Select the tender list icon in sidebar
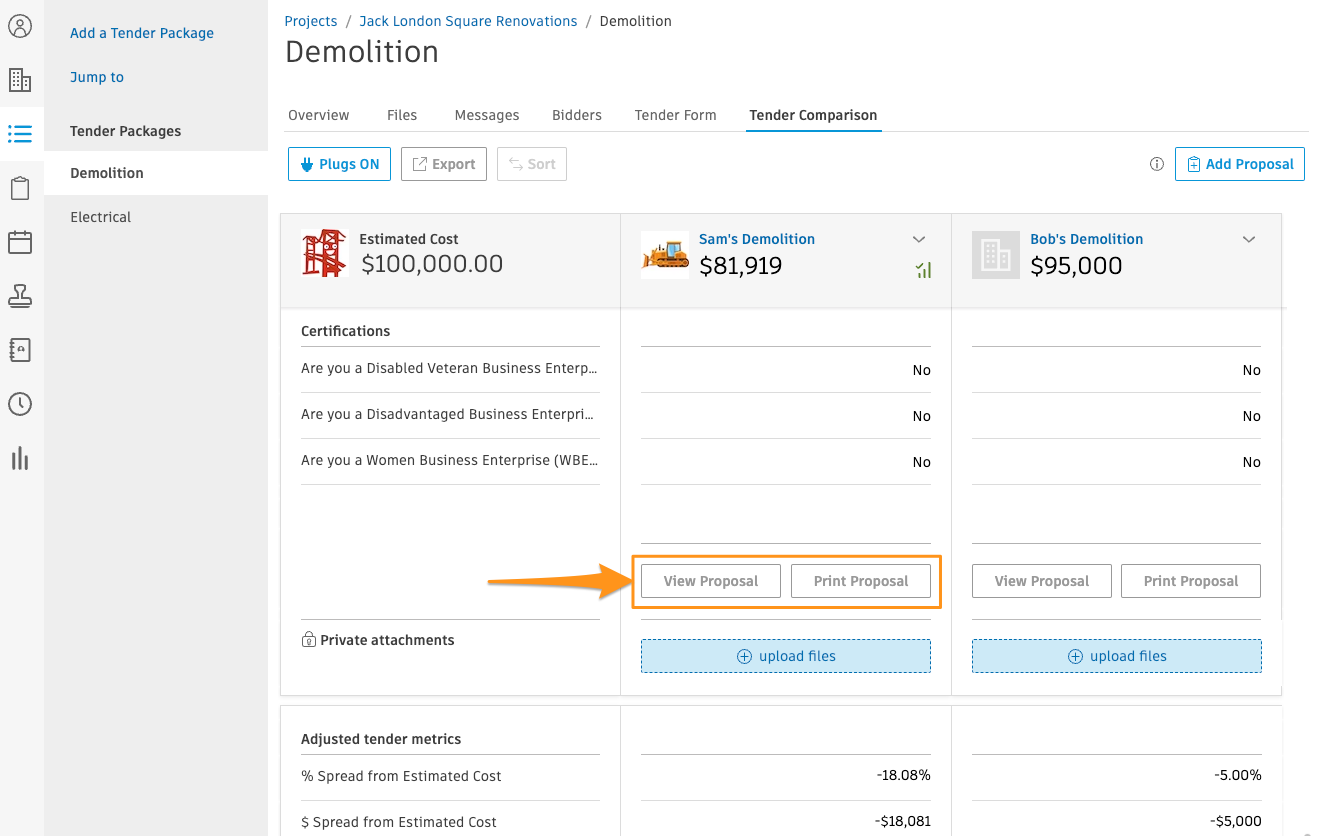This screenshot has height=836, width=1321. 20,133
